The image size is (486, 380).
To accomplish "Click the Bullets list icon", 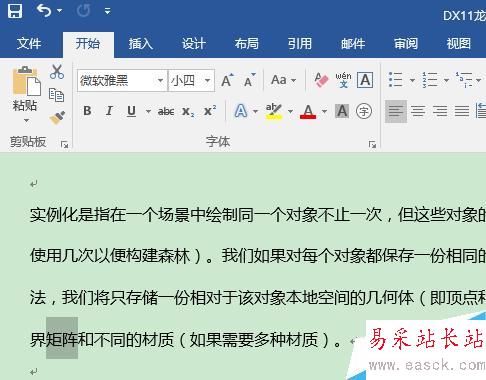I will click(x=396, y=80).
